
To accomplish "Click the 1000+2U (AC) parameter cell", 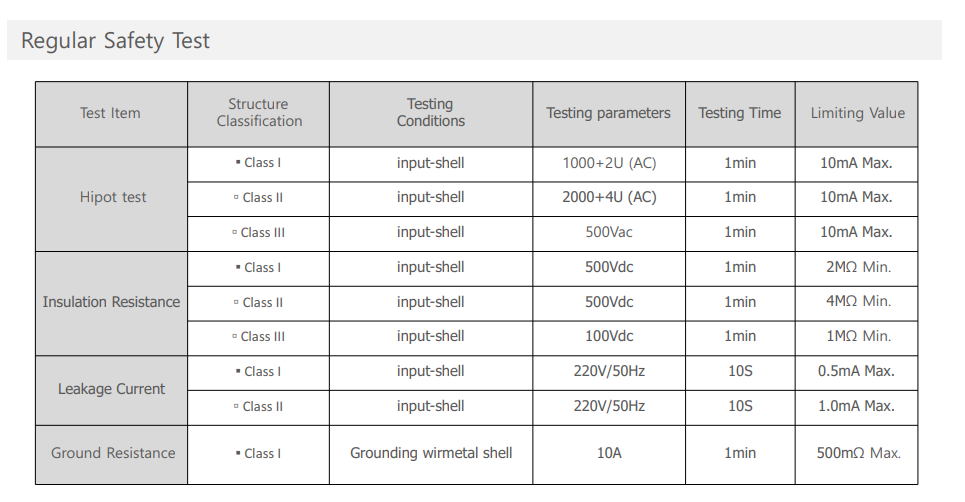I will (x=609, y=164).
